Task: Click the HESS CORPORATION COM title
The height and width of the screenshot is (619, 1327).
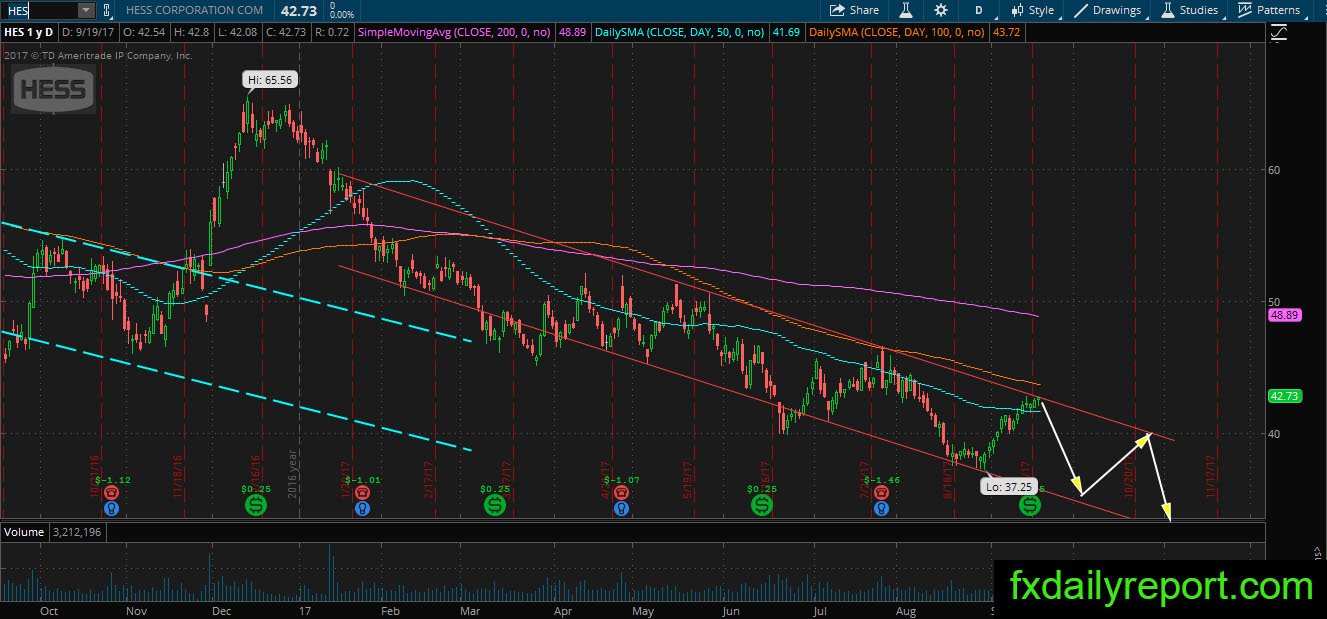Action: [x=195, y=10]
